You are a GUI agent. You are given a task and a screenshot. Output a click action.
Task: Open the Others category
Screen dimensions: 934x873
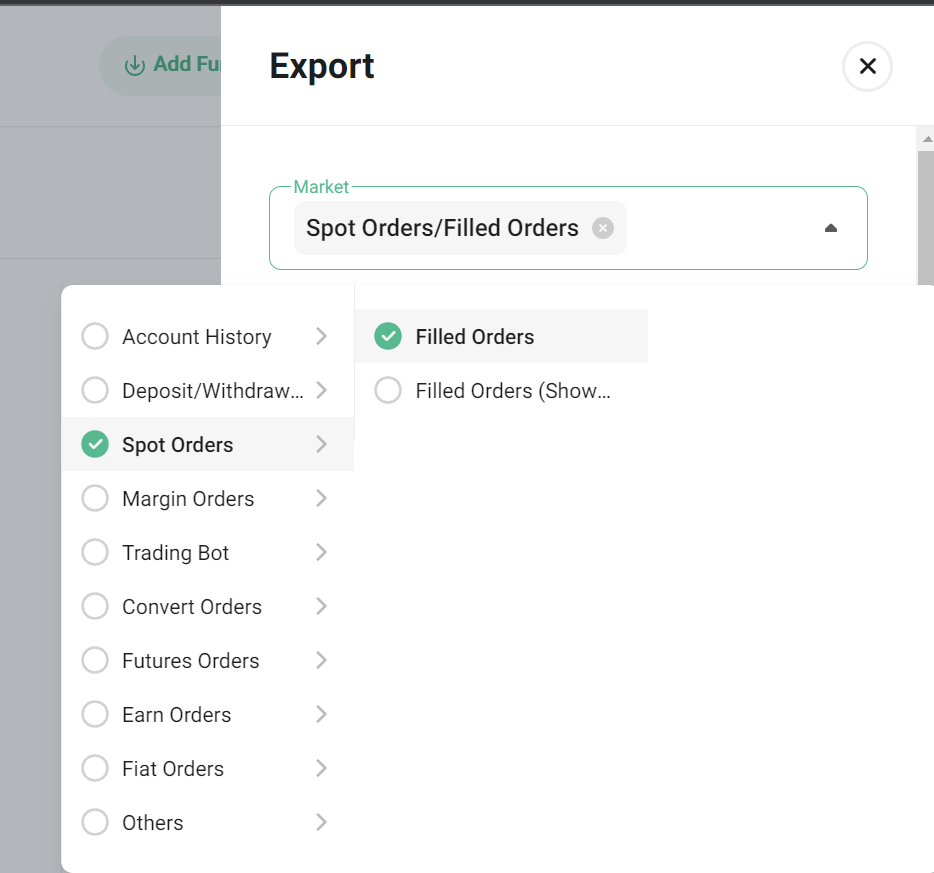tap(207, 822)
